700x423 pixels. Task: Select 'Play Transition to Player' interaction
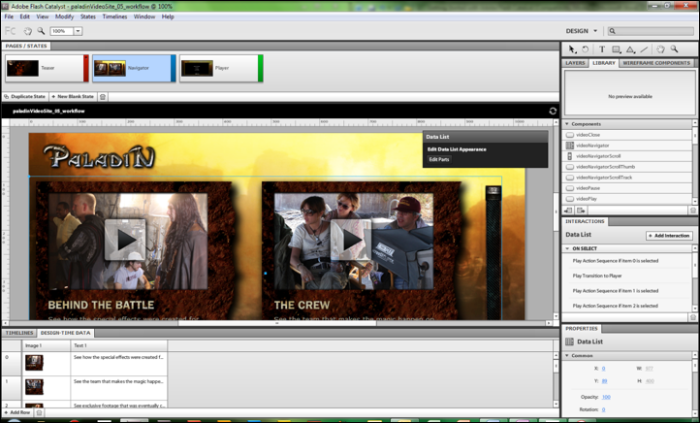click(597, 276)
